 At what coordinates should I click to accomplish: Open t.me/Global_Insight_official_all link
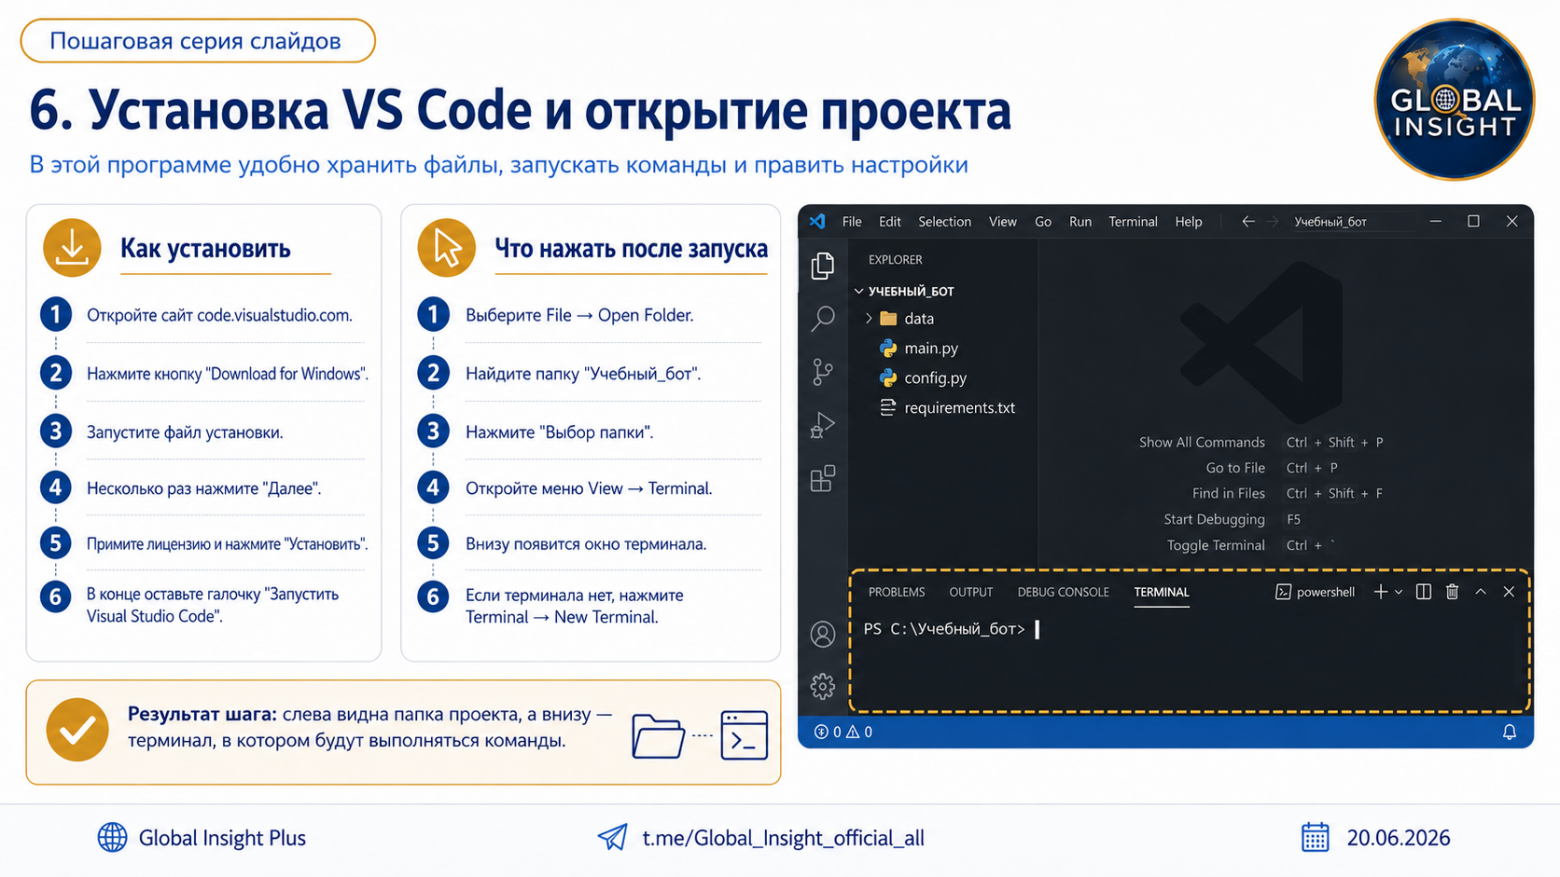[783, 838]
